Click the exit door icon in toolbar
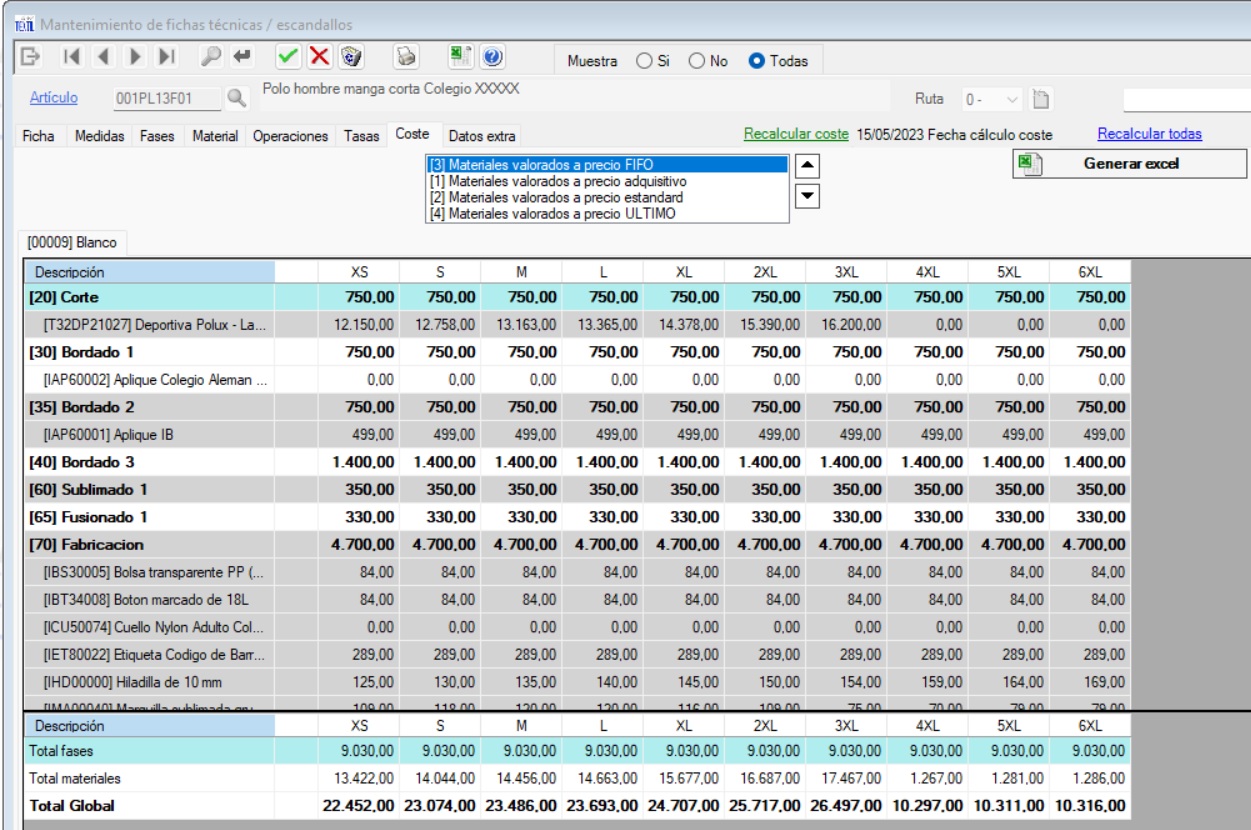This screenshot has height=830, width=1251. click(x=30, y=57)
